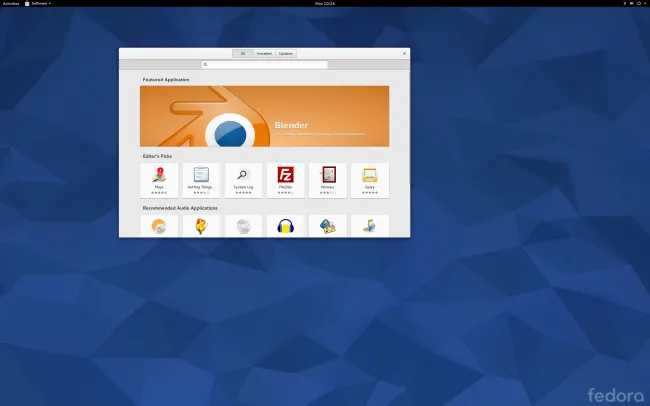Viewport: 650px width, 406px height.
Task: Click the power icon in top bar
Action: coord(639,3)
